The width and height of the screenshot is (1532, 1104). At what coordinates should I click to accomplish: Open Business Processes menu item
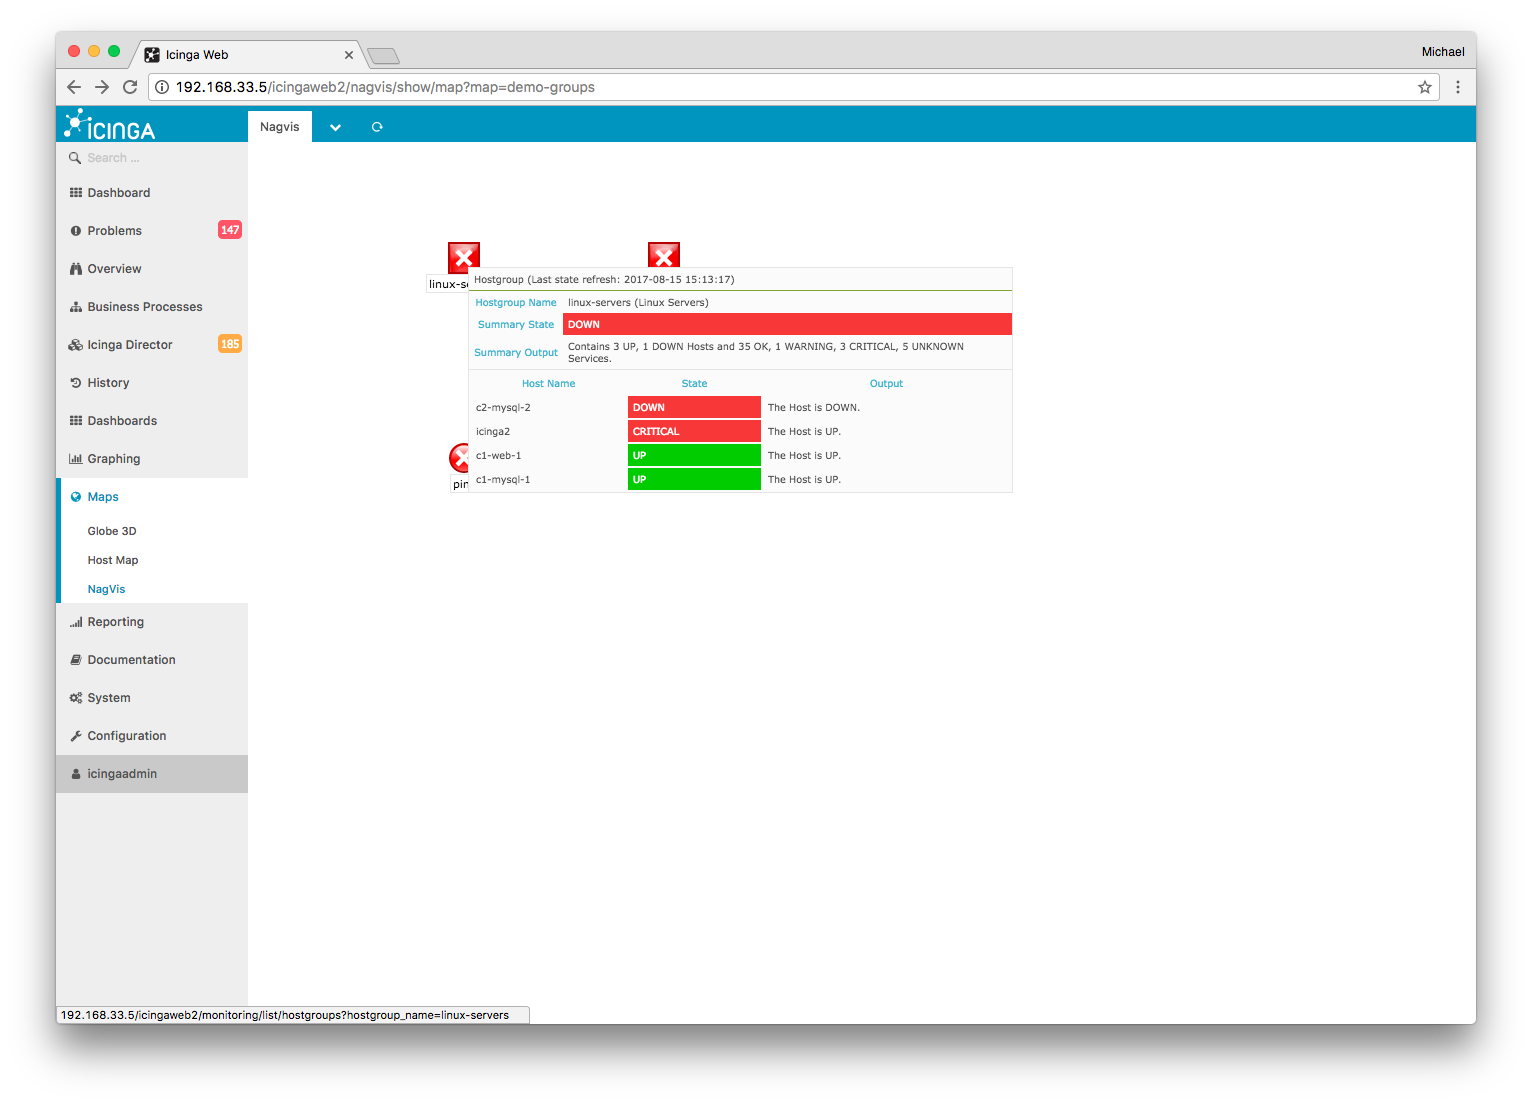click(152, 307)
